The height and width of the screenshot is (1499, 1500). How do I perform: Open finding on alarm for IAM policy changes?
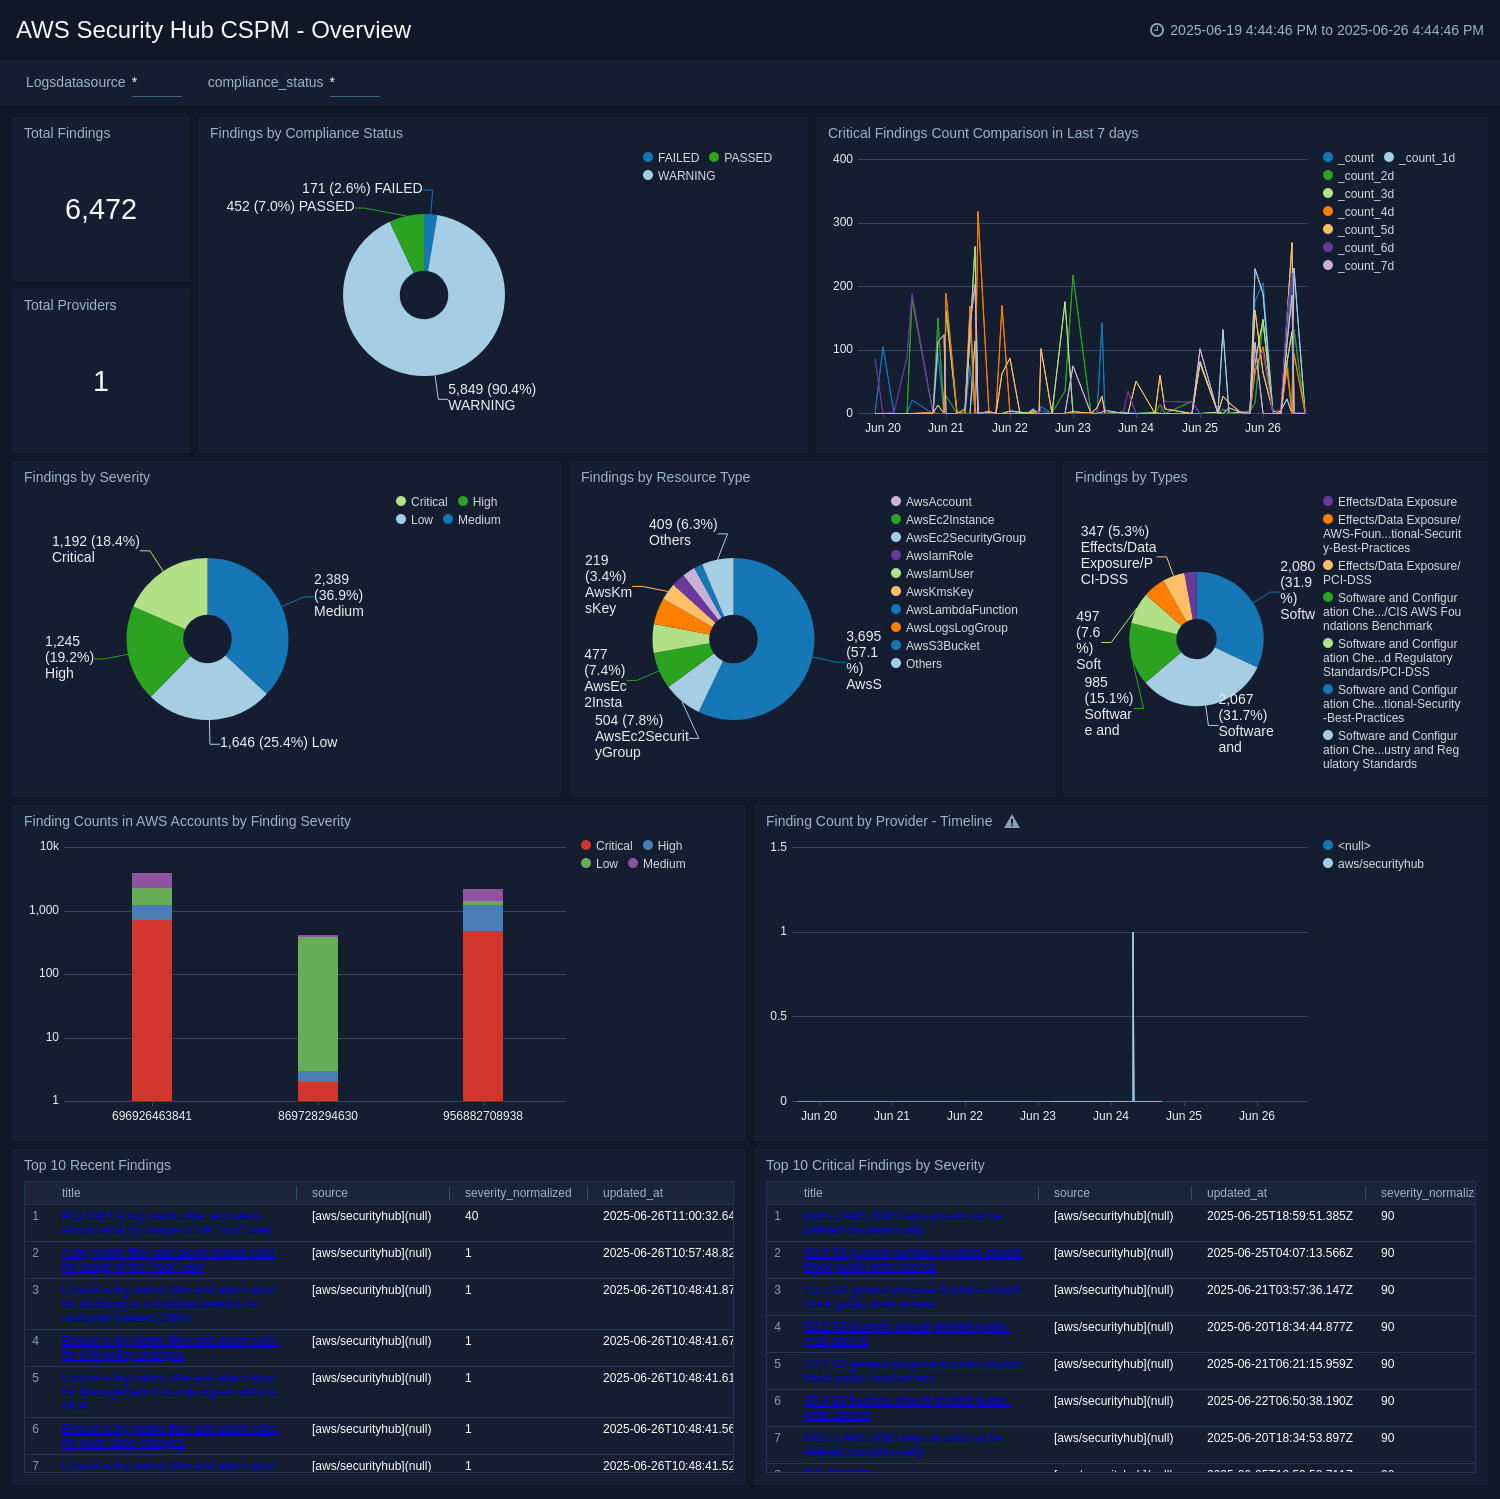click(169, 1348)
